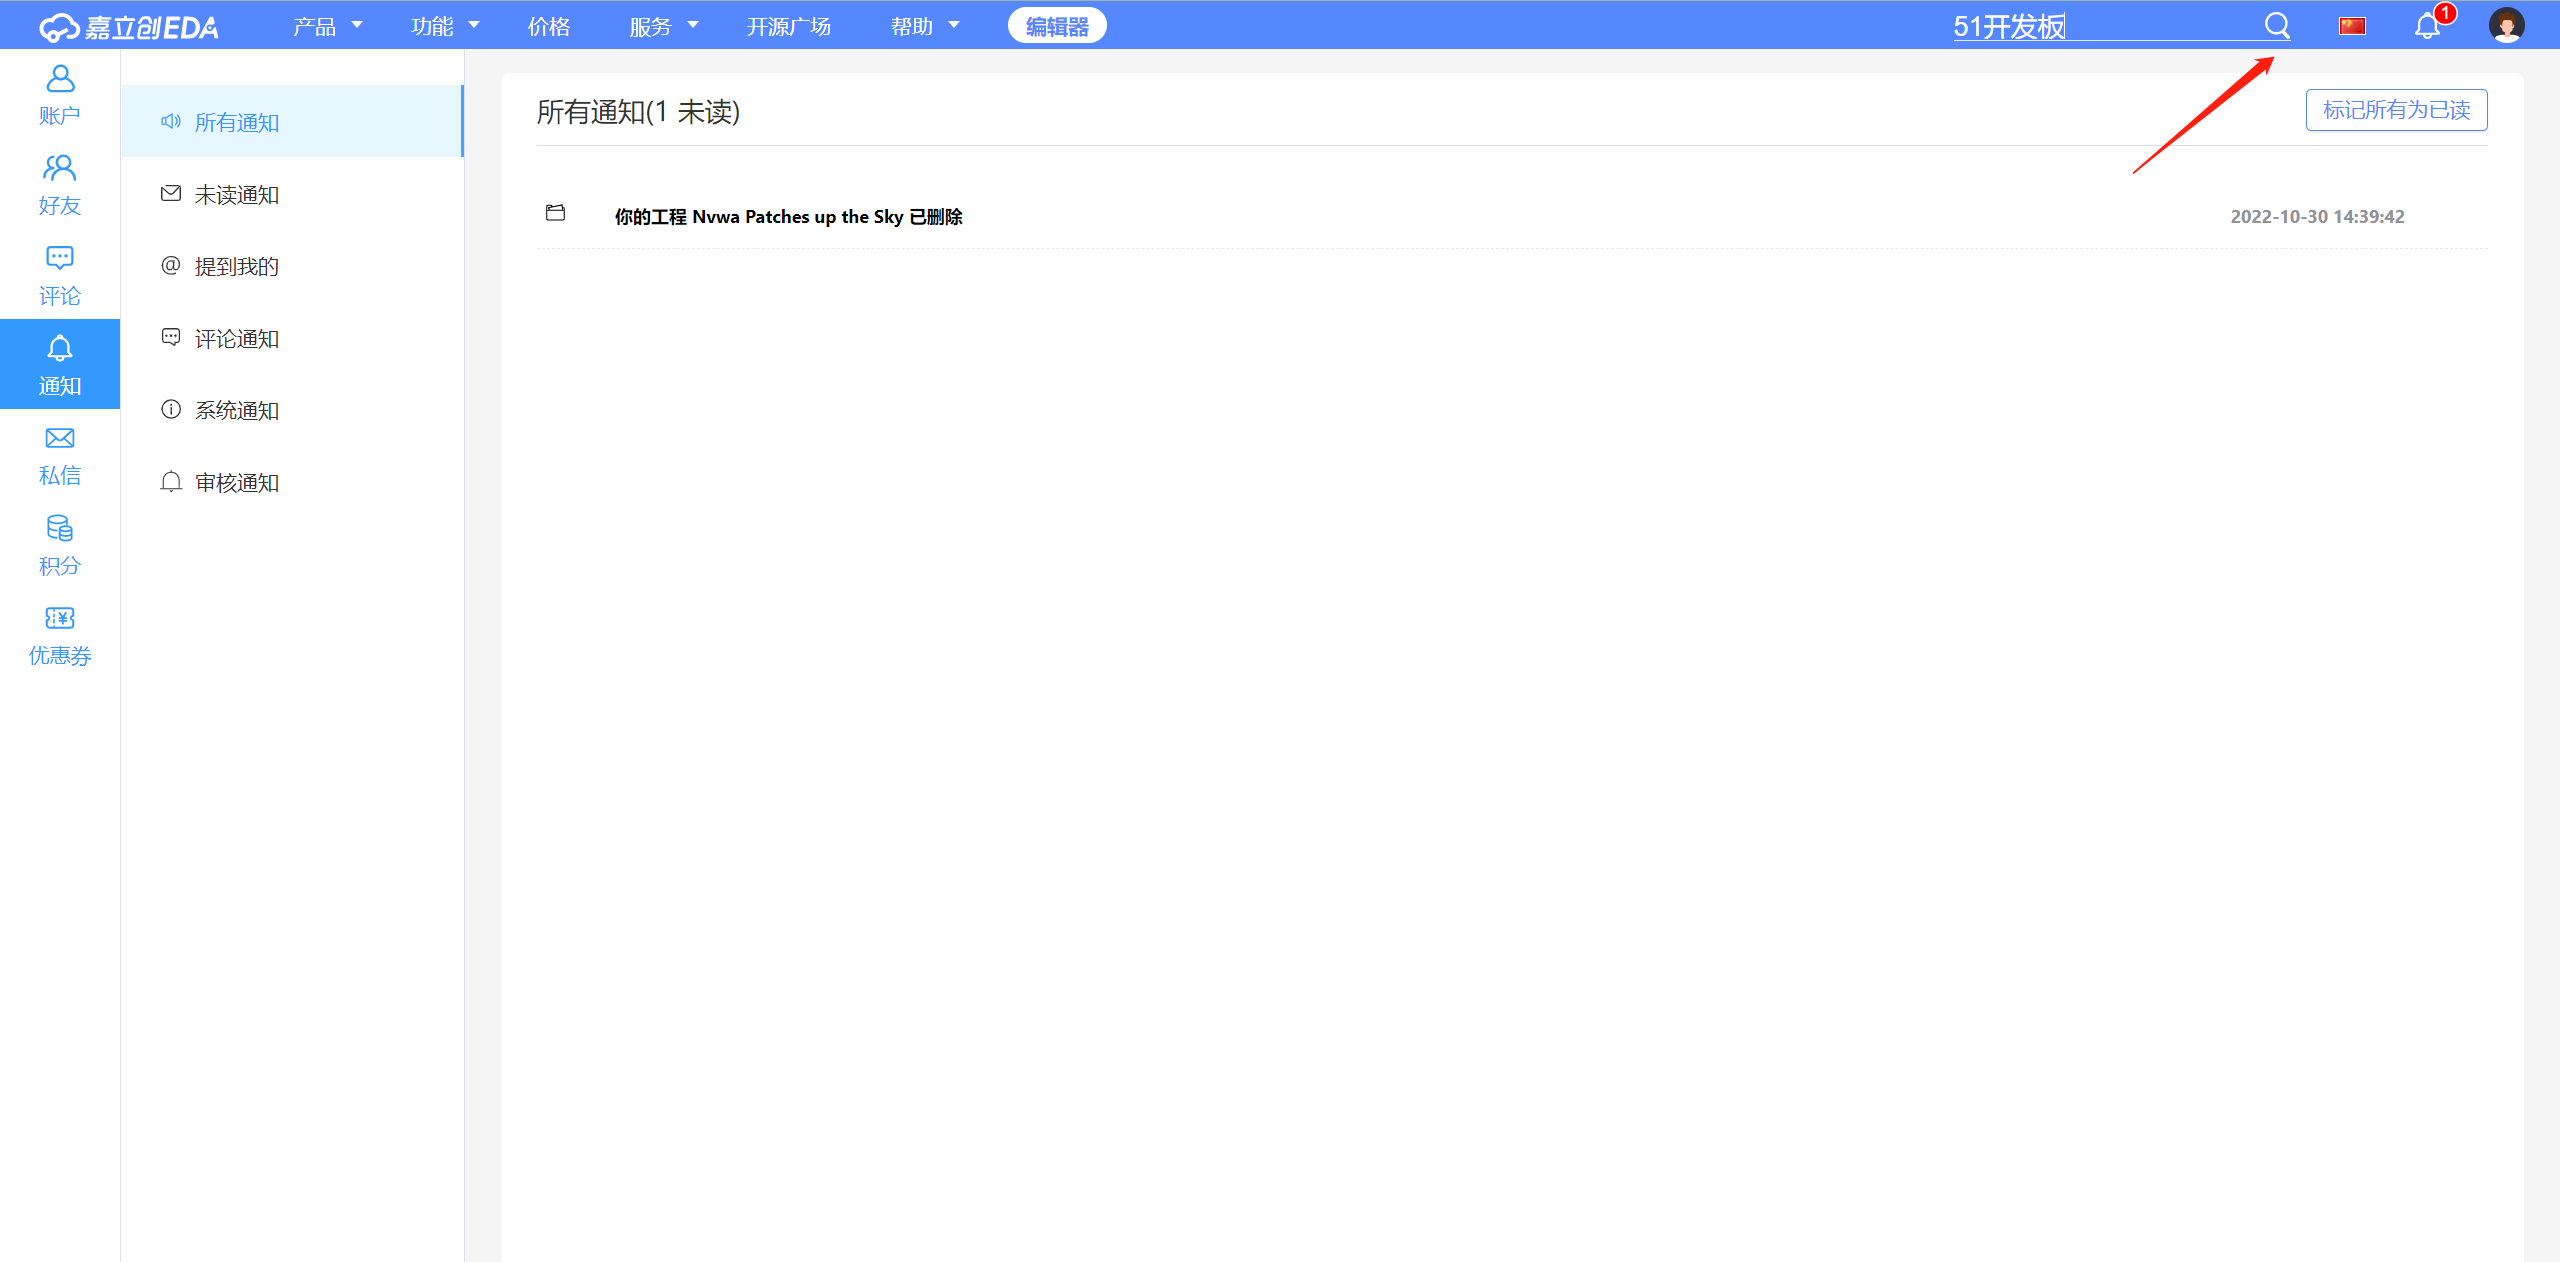Expand the 帮助 dropdown menu
2560x1262 pixels.
(x=924, y=26)
